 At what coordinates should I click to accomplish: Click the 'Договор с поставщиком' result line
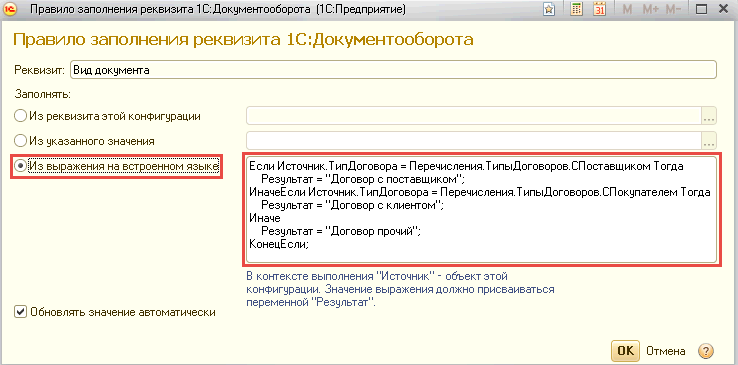point(363,179)
